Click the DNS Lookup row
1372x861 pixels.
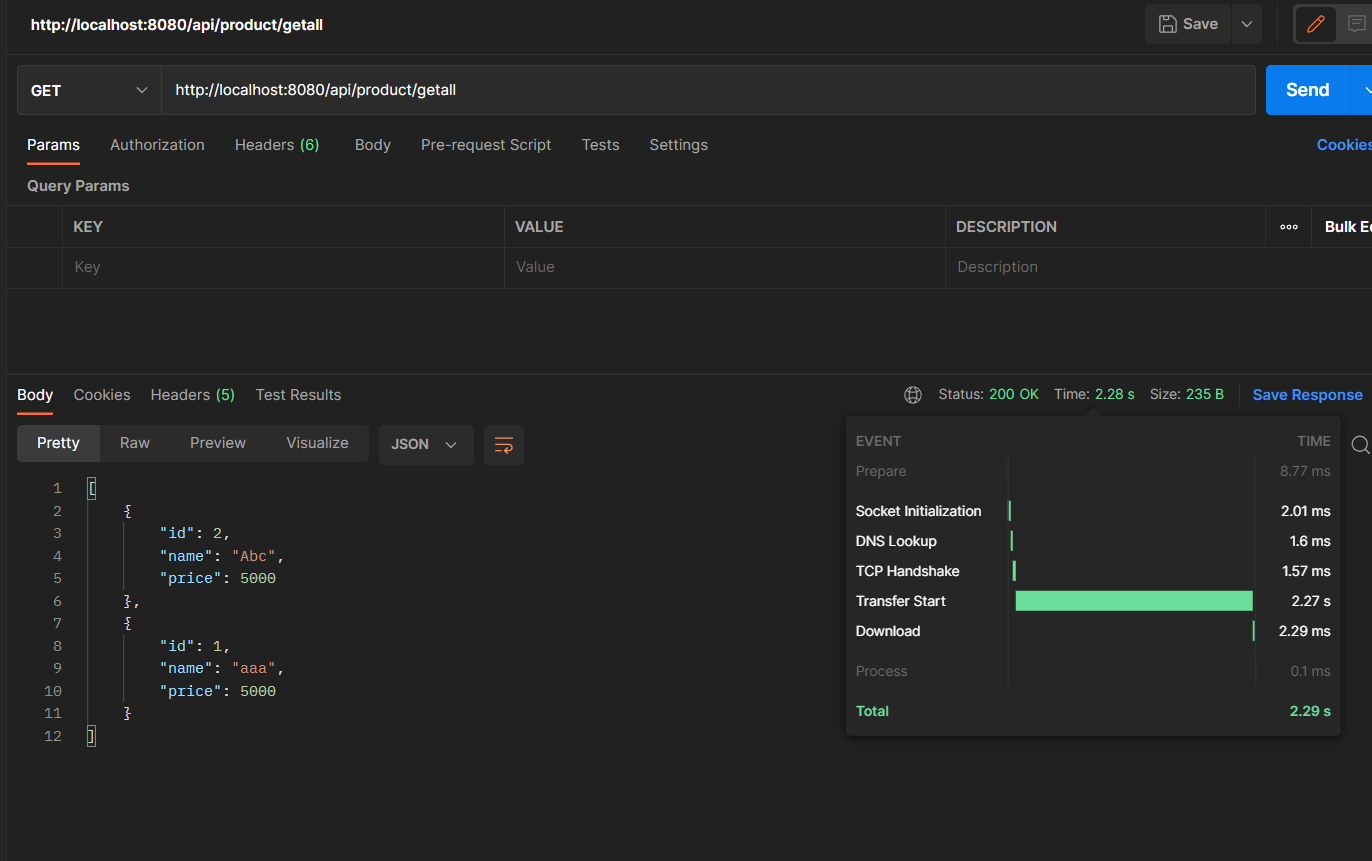(x=1093, y=541)
